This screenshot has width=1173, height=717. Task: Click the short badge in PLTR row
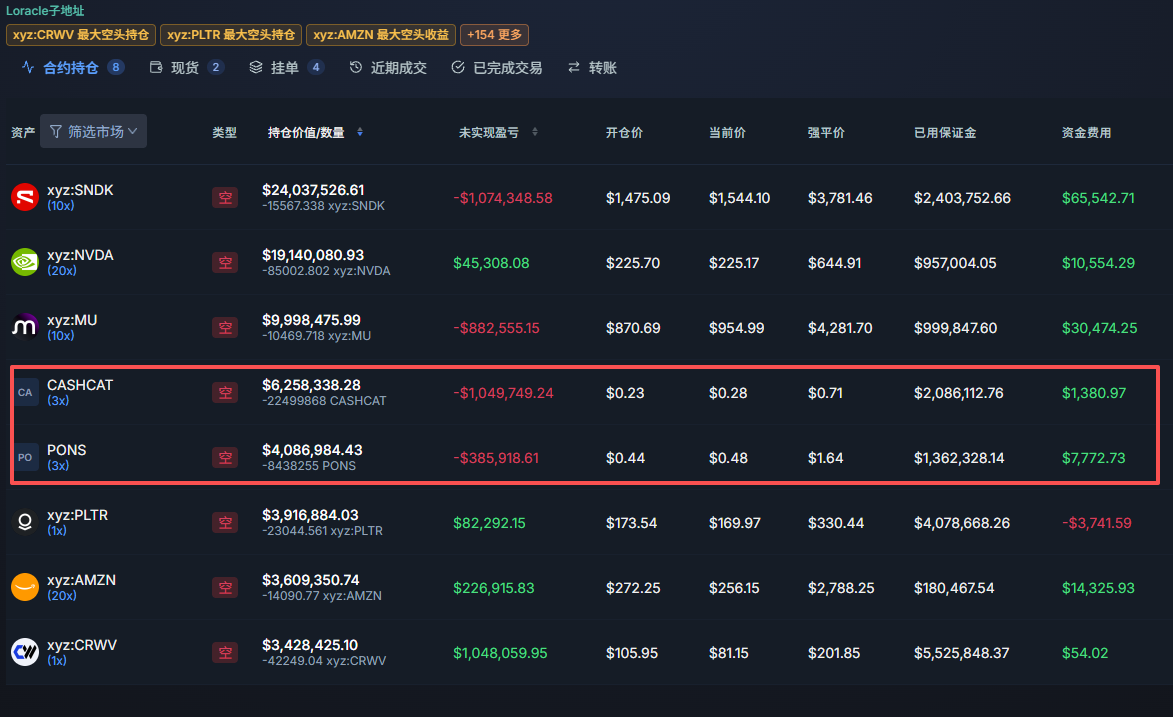pyautogui.click(x=225, y=522)
